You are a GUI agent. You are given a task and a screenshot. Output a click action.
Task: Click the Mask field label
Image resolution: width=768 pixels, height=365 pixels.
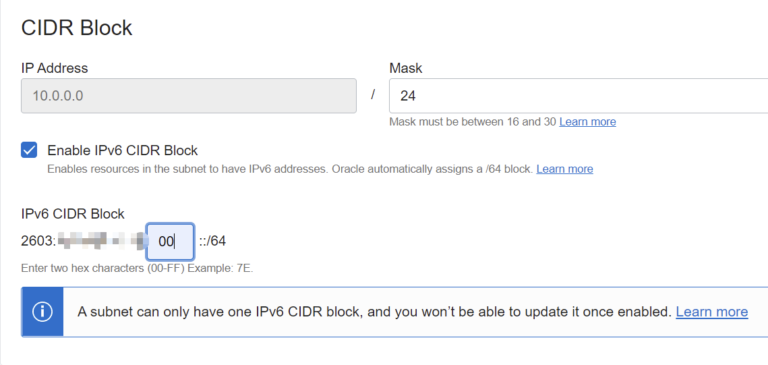pos(406,68)
